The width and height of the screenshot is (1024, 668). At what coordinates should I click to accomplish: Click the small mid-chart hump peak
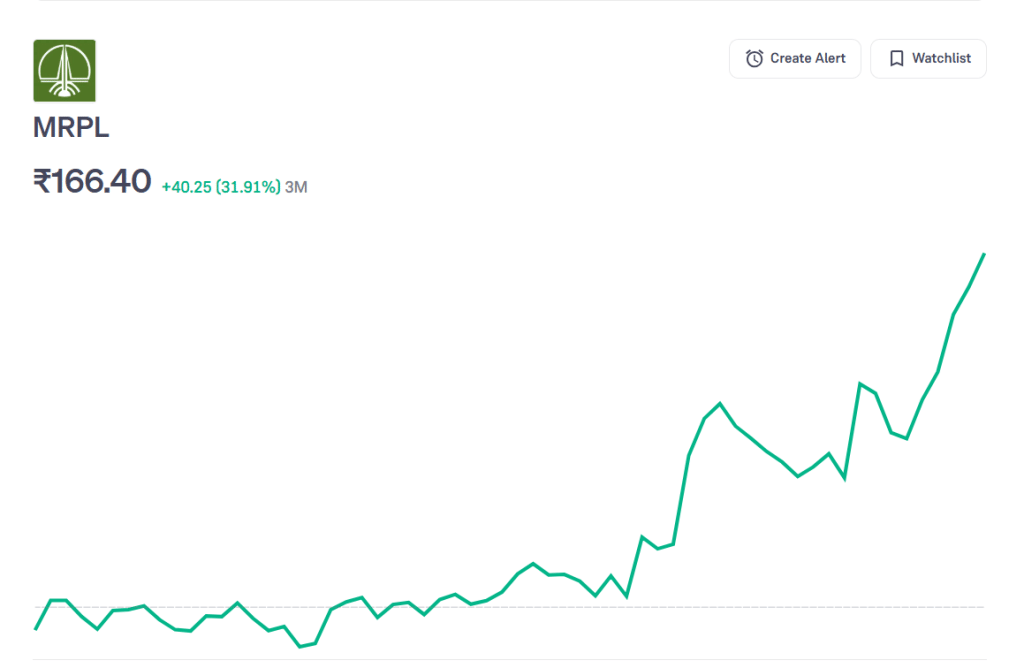pos(533,564)
